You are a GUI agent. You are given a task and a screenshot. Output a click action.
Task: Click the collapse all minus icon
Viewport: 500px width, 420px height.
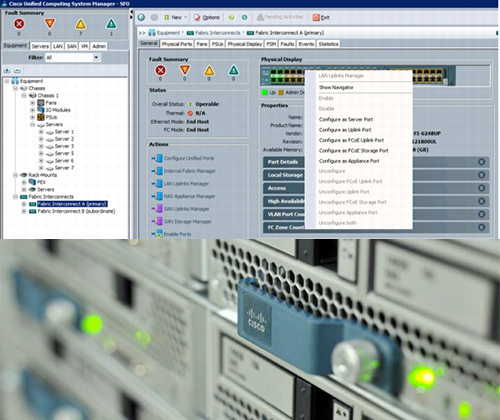(17, 70)
